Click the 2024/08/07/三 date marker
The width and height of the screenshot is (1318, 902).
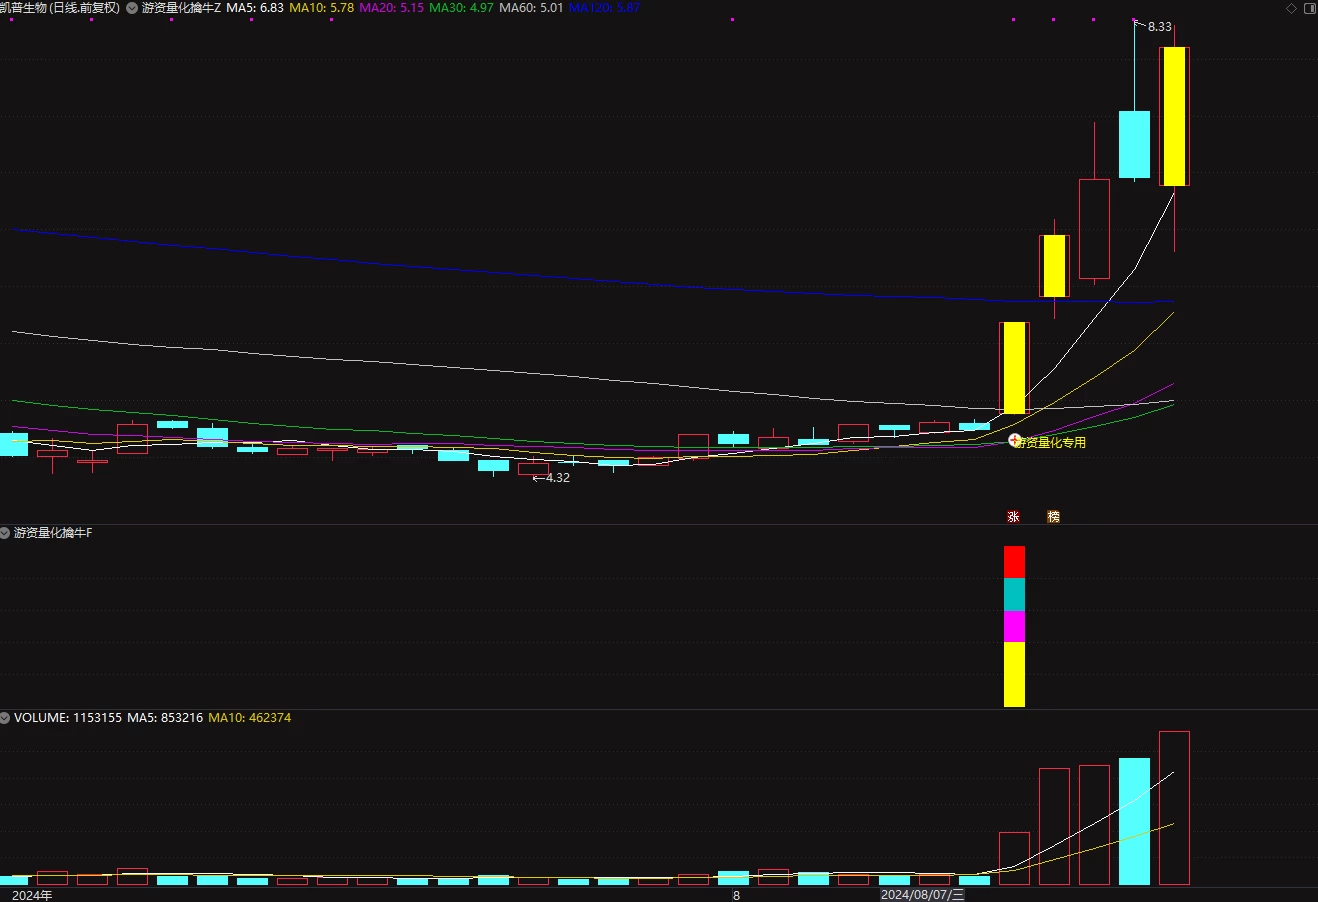923,895
